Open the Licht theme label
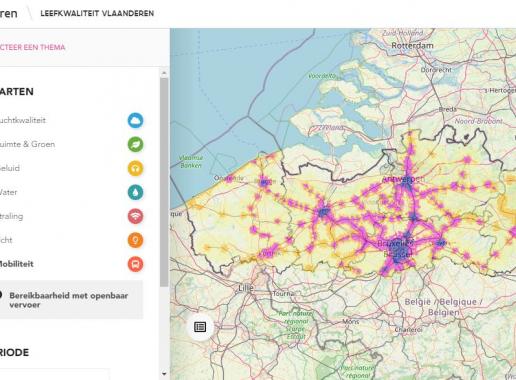516x380 pixels. tap(6, 240)
